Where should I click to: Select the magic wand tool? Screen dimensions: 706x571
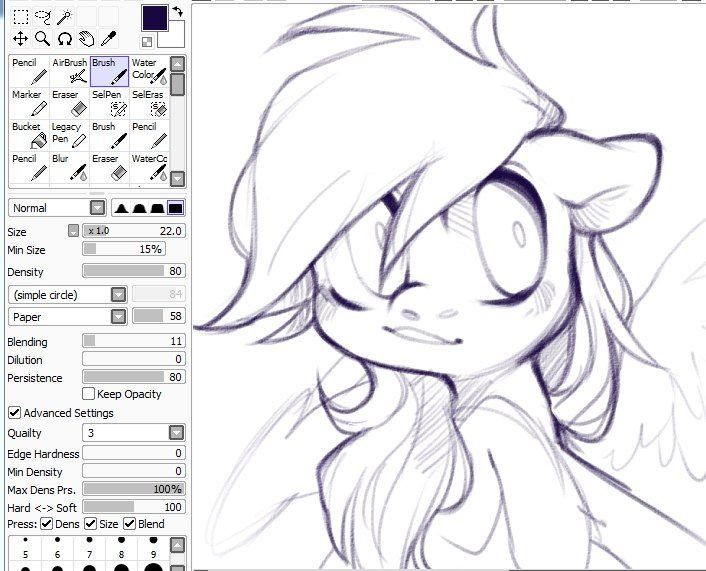click(x=65, y=17)
